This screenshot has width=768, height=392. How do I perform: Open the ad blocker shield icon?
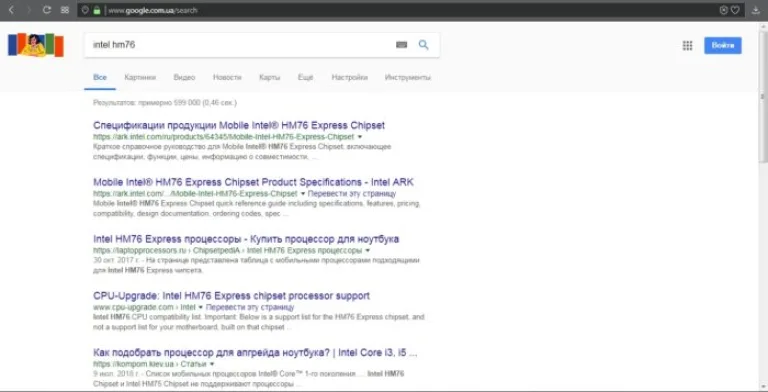coord(723,10)
